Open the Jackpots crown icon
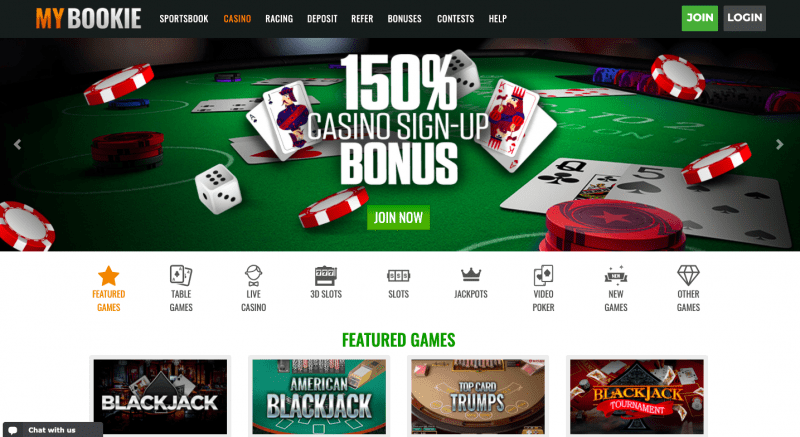The height and width of the screenshot is (437, 800). (x=471, y=275)
